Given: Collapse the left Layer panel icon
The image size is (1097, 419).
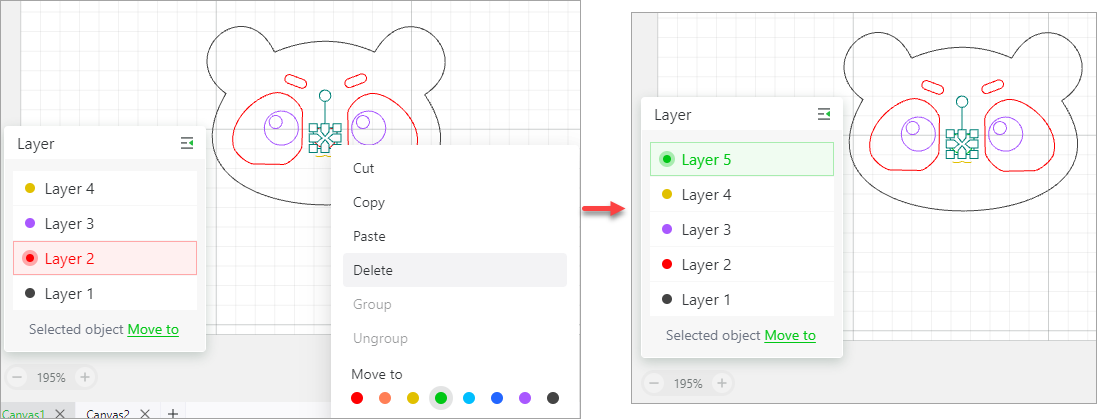Looking at the screenshot, I should tap(187, 143).
